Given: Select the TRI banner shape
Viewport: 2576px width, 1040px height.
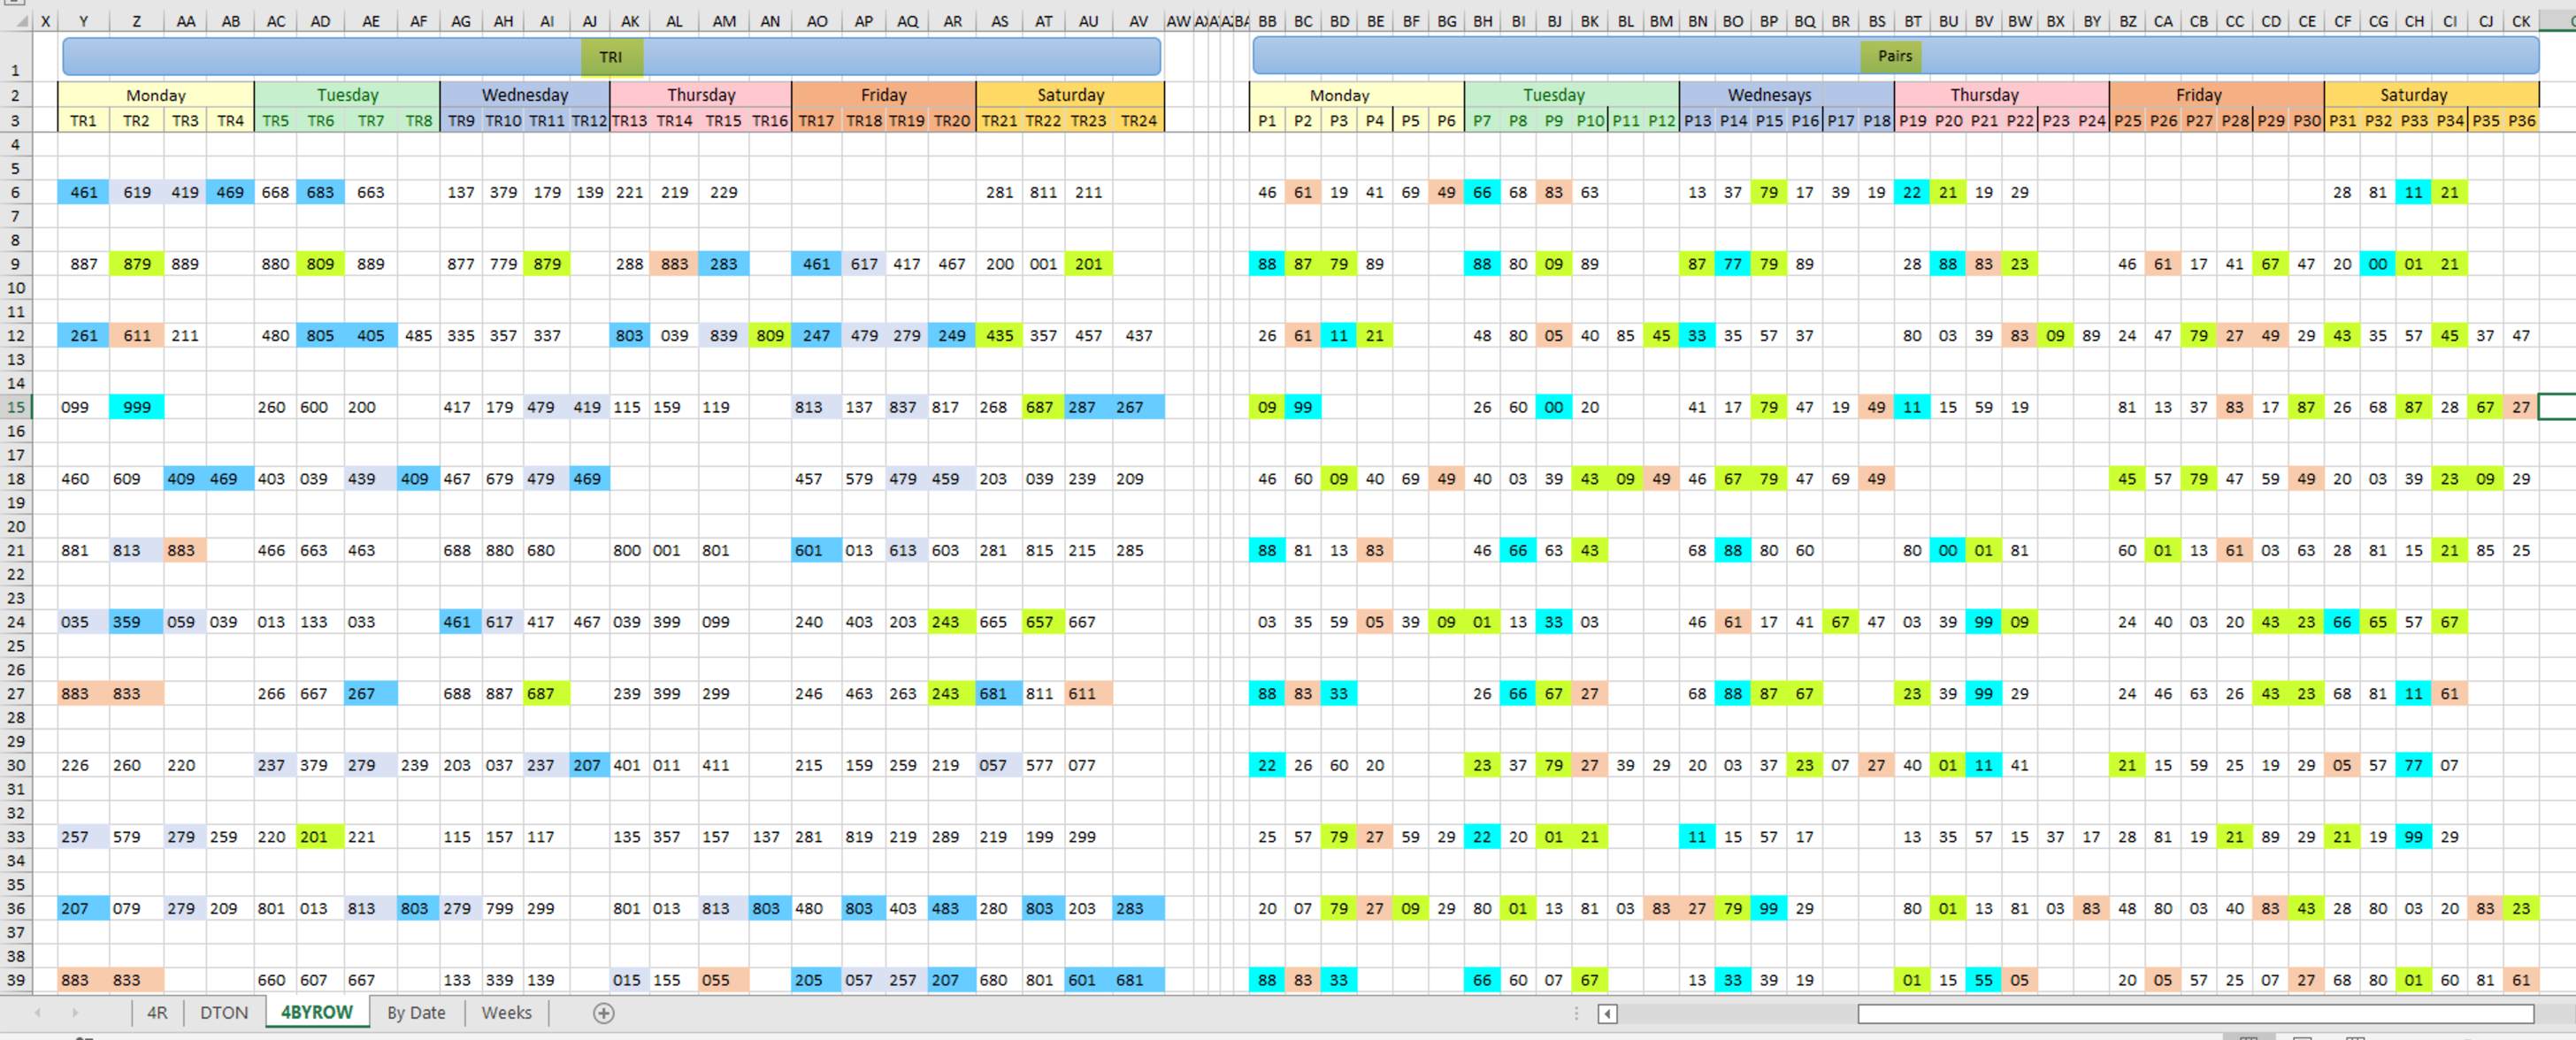Looking at the screenshot, I should click(x=611, y=57).
